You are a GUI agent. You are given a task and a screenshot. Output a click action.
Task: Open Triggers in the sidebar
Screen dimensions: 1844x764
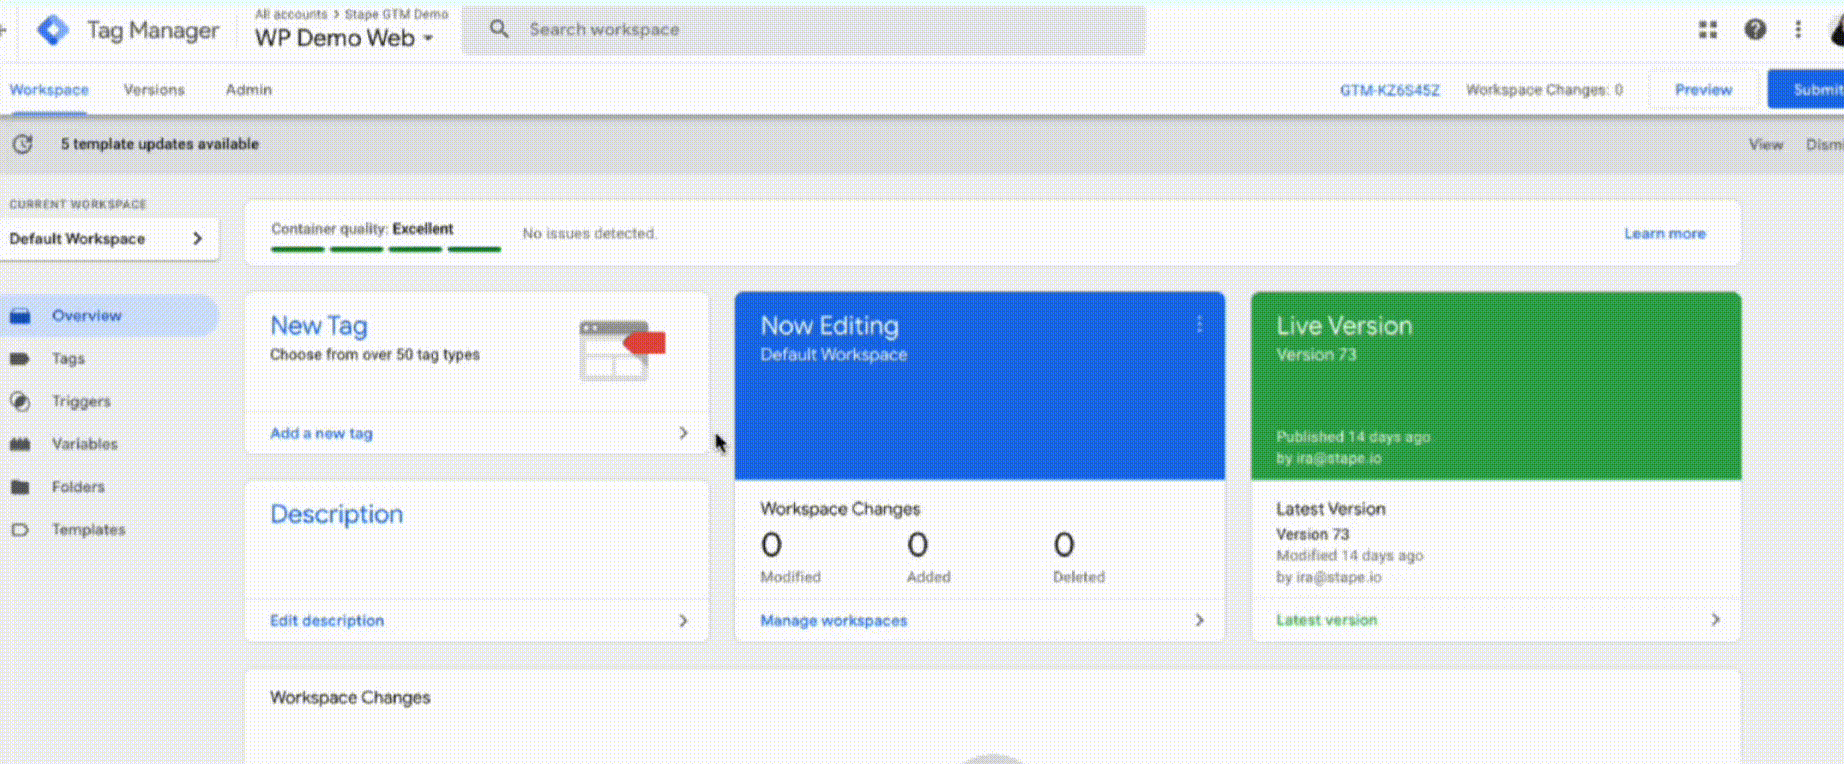coord(81,402)
